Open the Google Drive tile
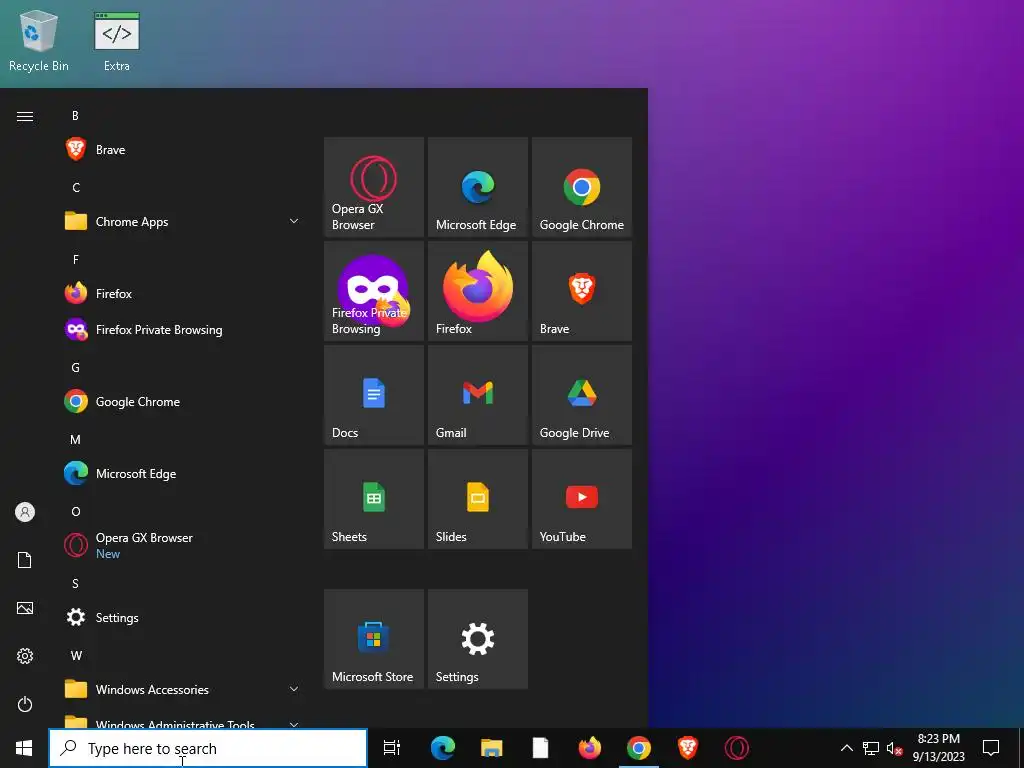This screenshot has width=1024, height=768. [582, 395]
